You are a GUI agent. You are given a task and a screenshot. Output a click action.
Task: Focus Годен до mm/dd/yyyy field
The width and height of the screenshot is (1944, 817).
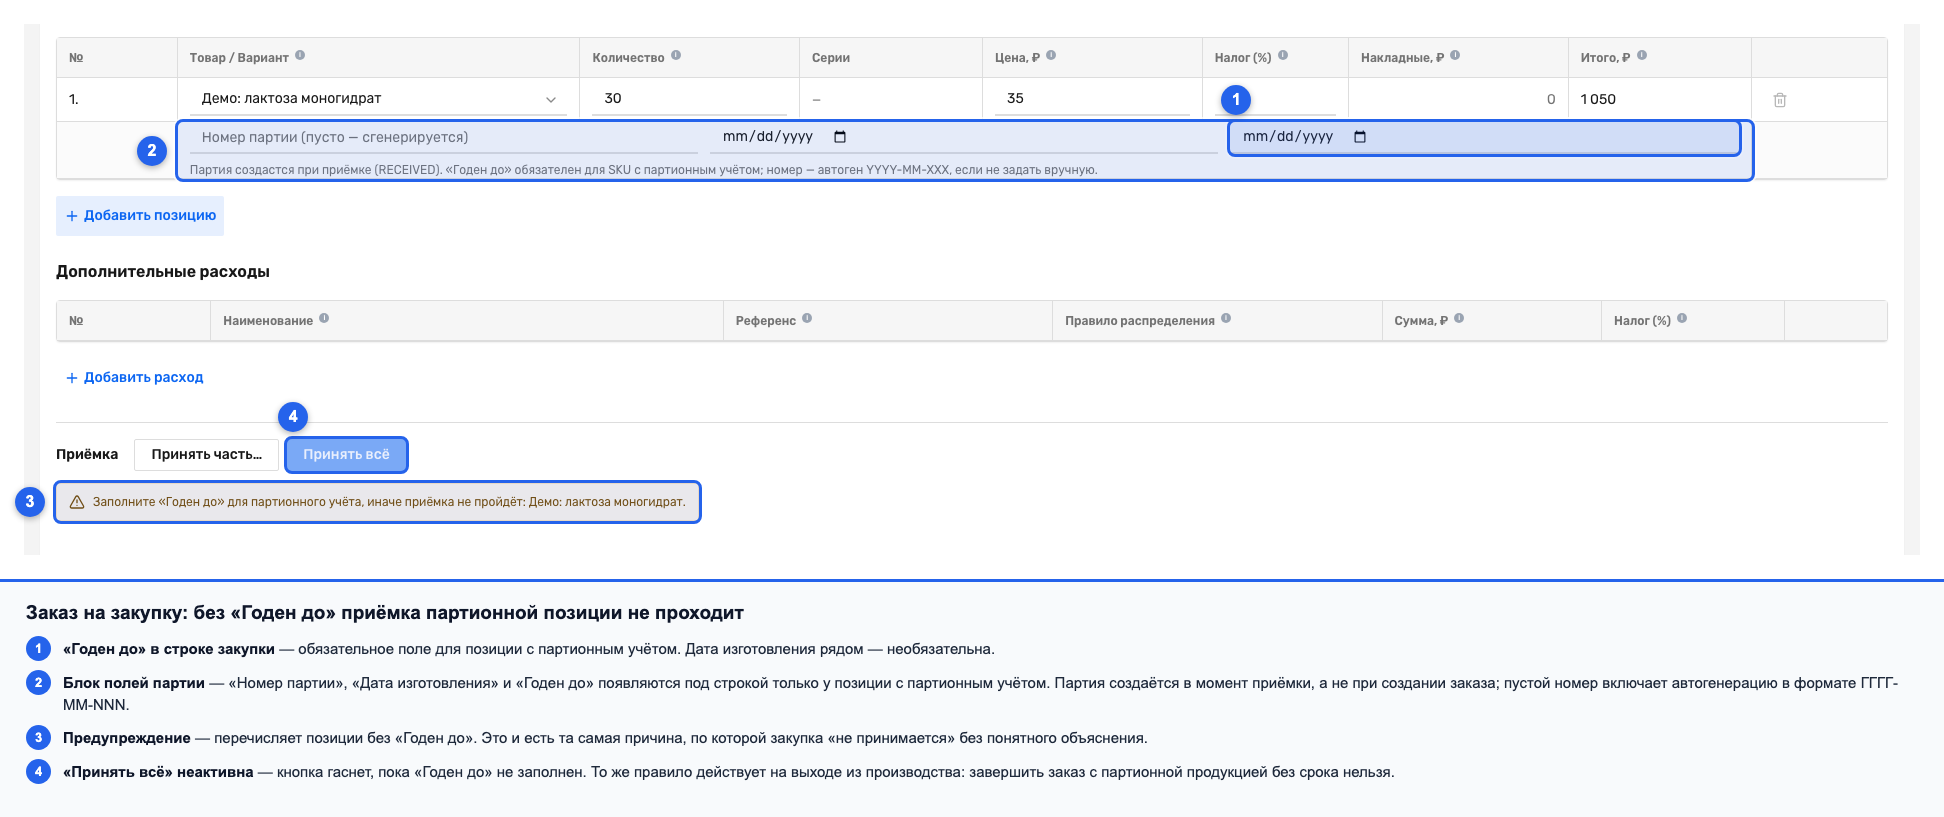coord(1484,138)
